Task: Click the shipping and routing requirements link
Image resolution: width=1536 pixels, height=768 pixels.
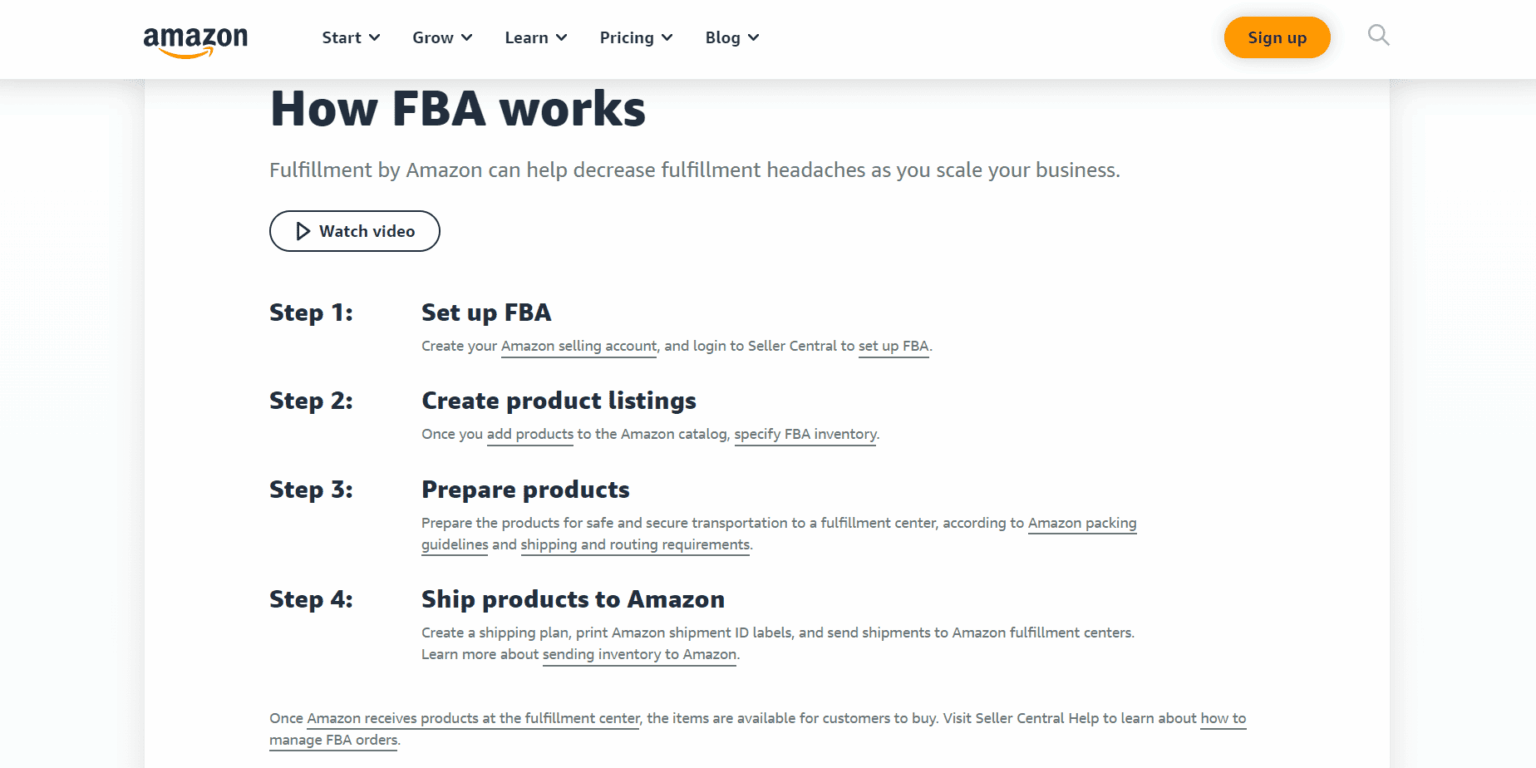Action: pos(635,545)
